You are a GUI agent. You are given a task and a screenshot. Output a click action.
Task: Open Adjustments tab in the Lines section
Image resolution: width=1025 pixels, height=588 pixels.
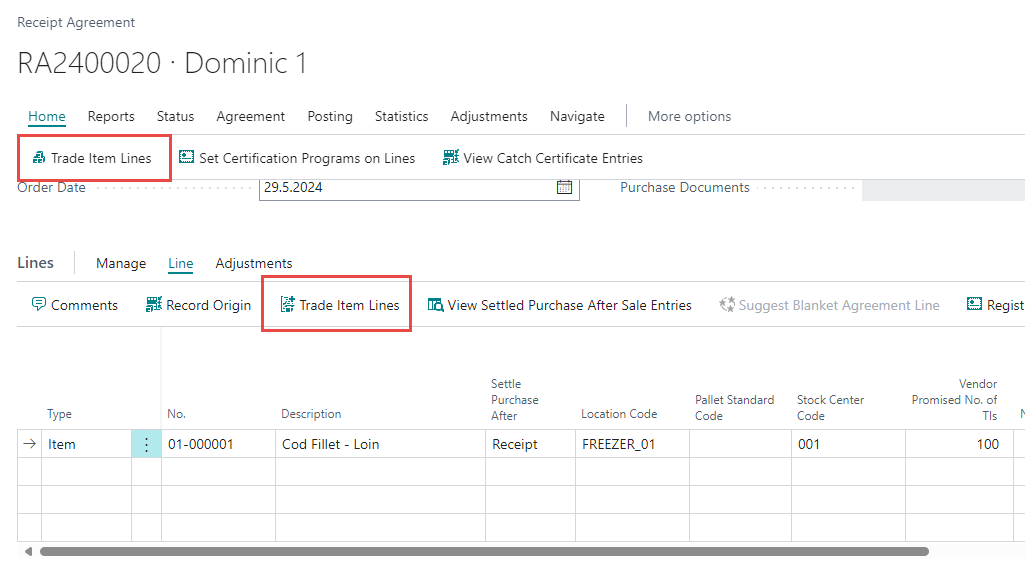point(254,263)
